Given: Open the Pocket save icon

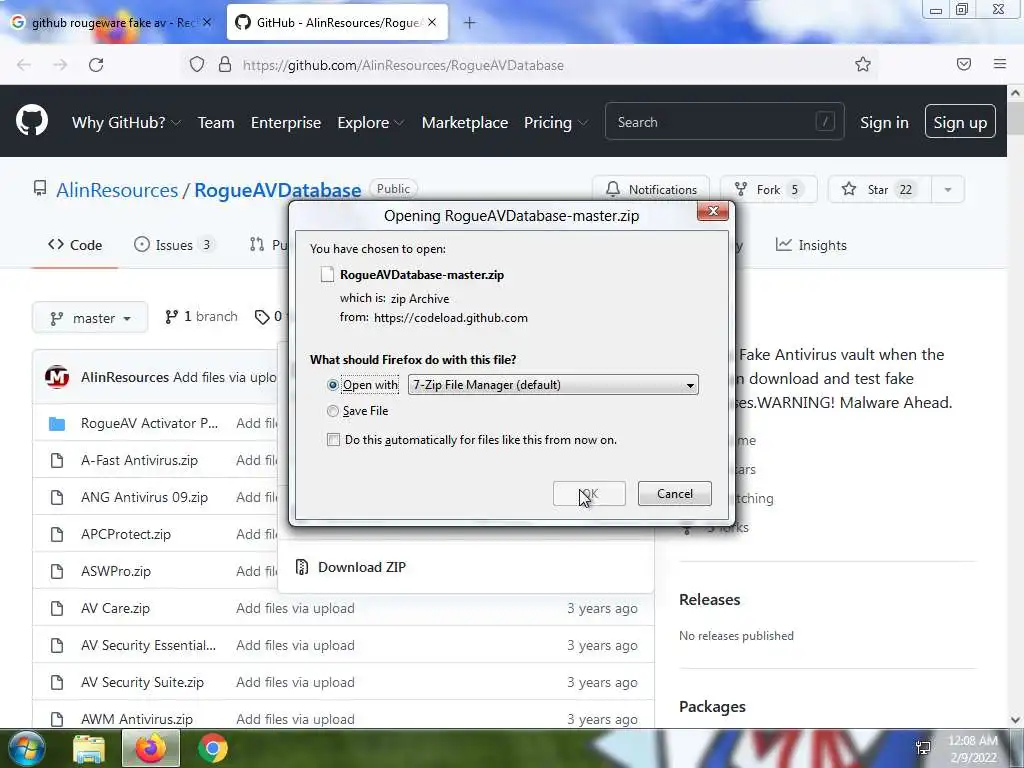Looking at the screenshot, I should (963, 64).
